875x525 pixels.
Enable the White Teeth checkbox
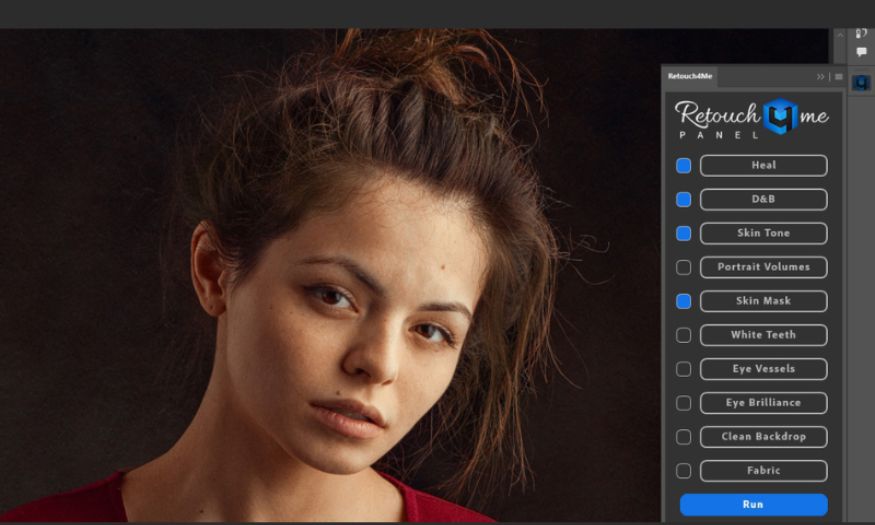[x=684, y=335]
